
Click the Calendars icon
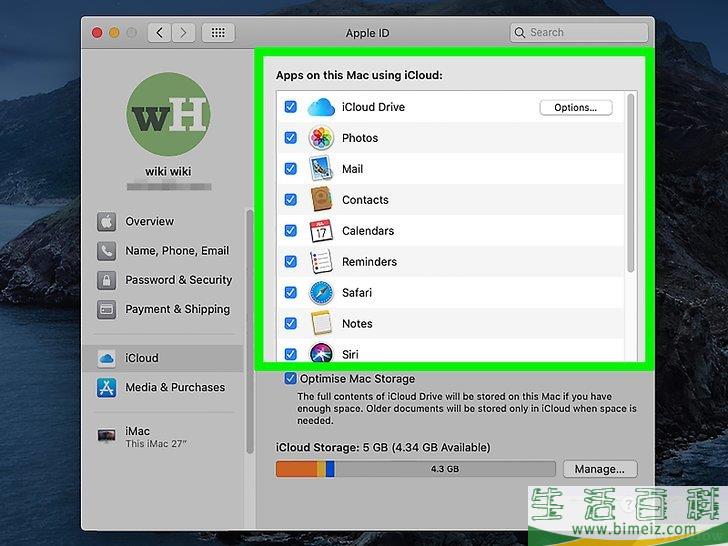tap(321, 231)
